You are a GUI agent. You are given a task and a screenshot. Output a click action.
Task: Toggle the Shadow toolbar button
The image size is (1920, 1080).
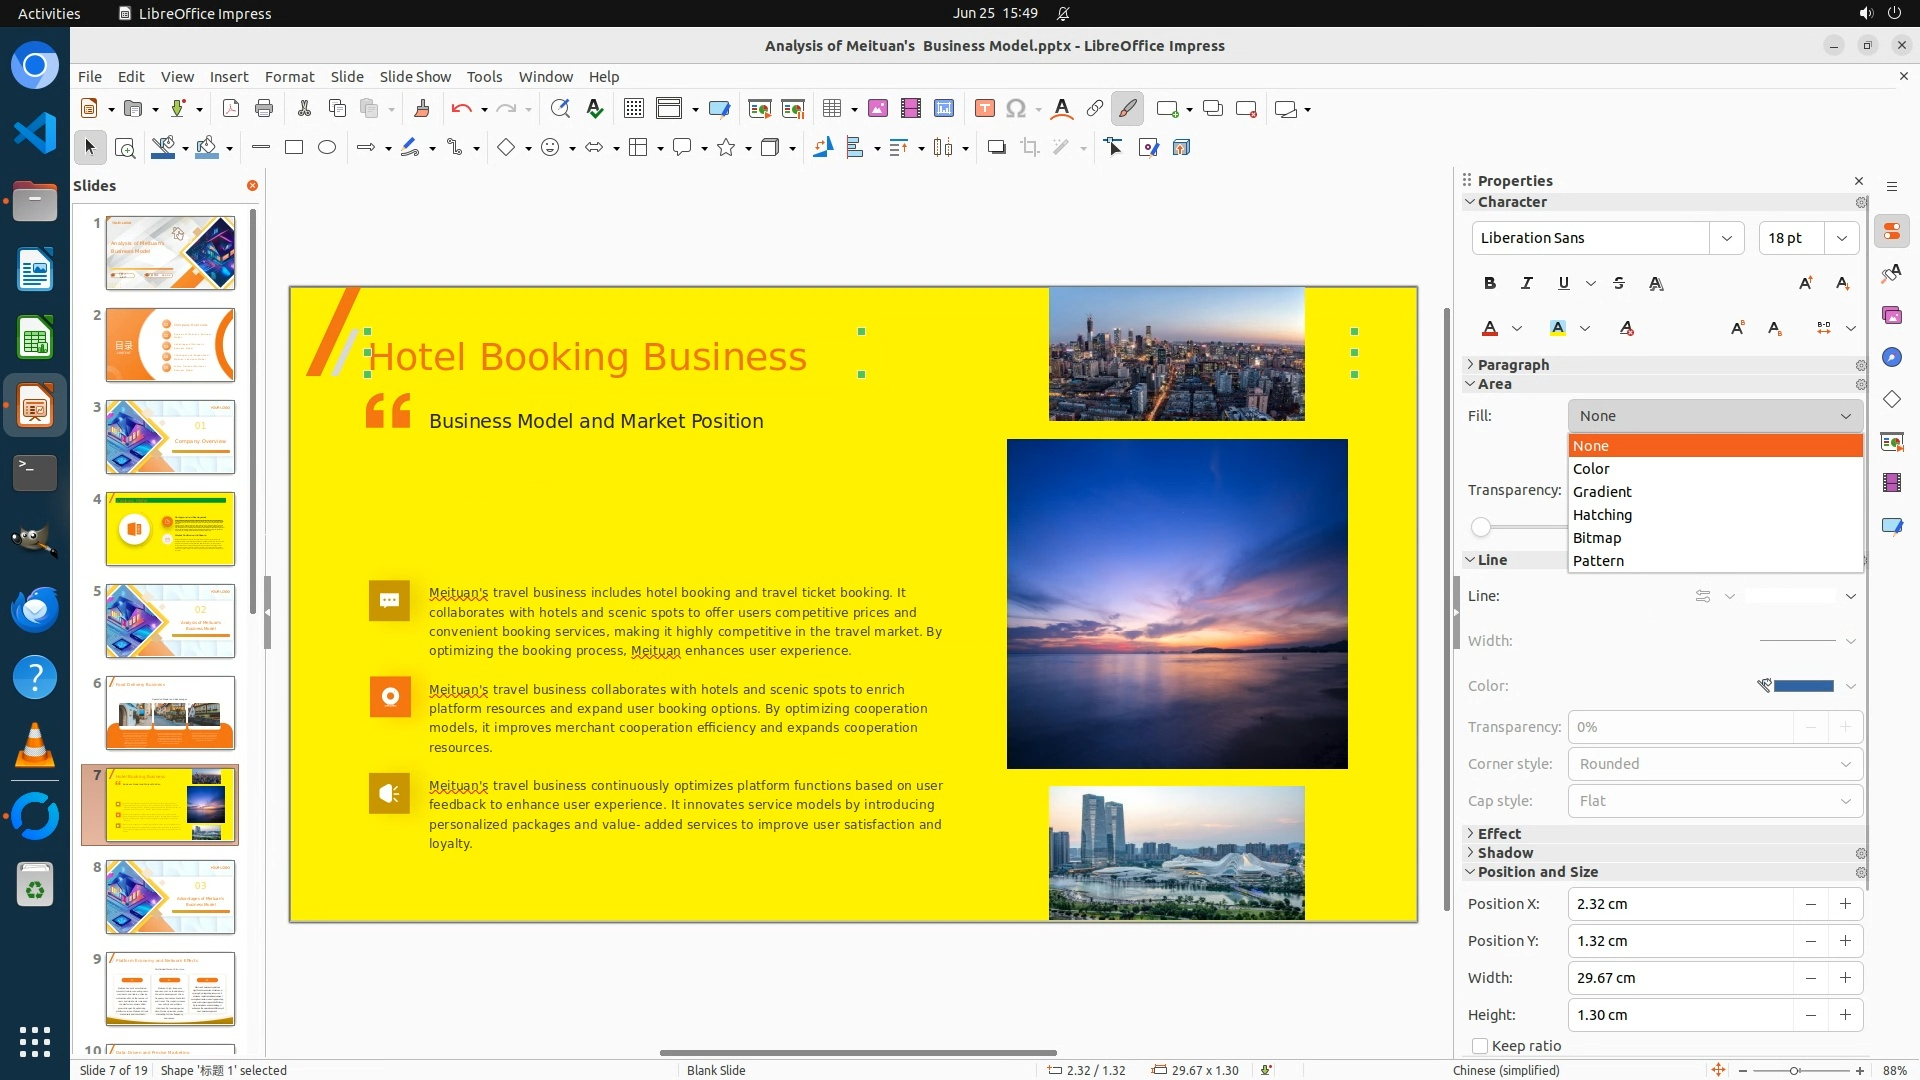(x=996, y=148)
